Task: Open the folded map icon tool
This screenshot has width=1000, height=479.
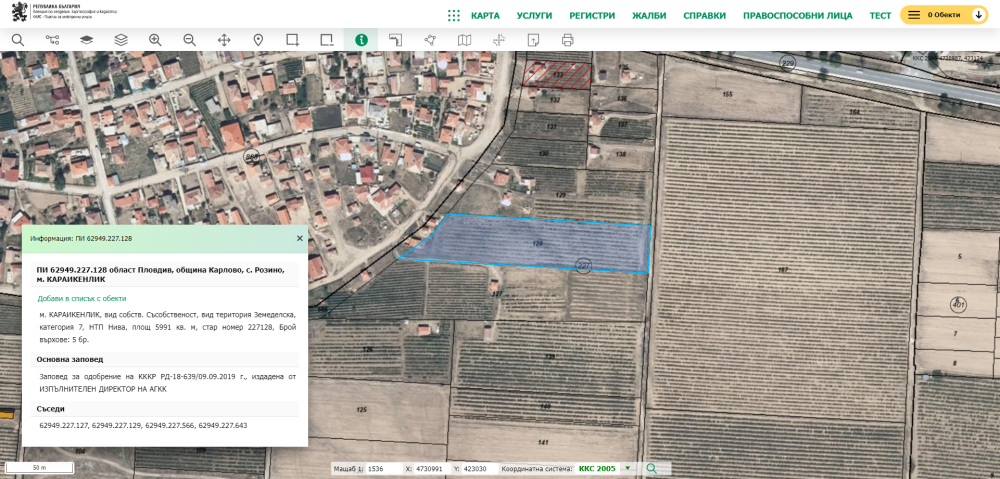Action: [x=464, y=40]
